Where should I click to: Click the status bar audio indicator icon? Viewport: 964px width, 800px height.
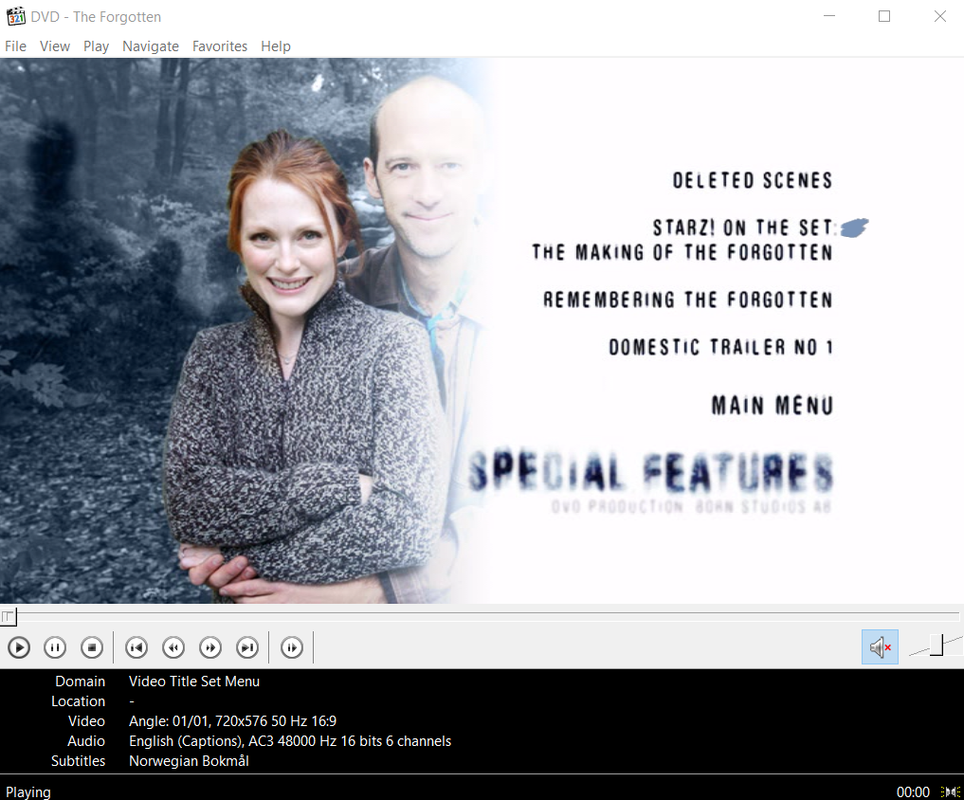coord(950,791)
